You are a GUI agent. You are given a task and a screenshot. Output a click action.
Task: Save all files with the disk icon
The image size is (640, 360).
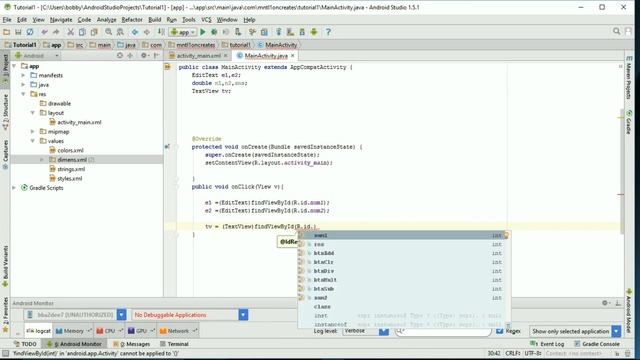[18, 32]
